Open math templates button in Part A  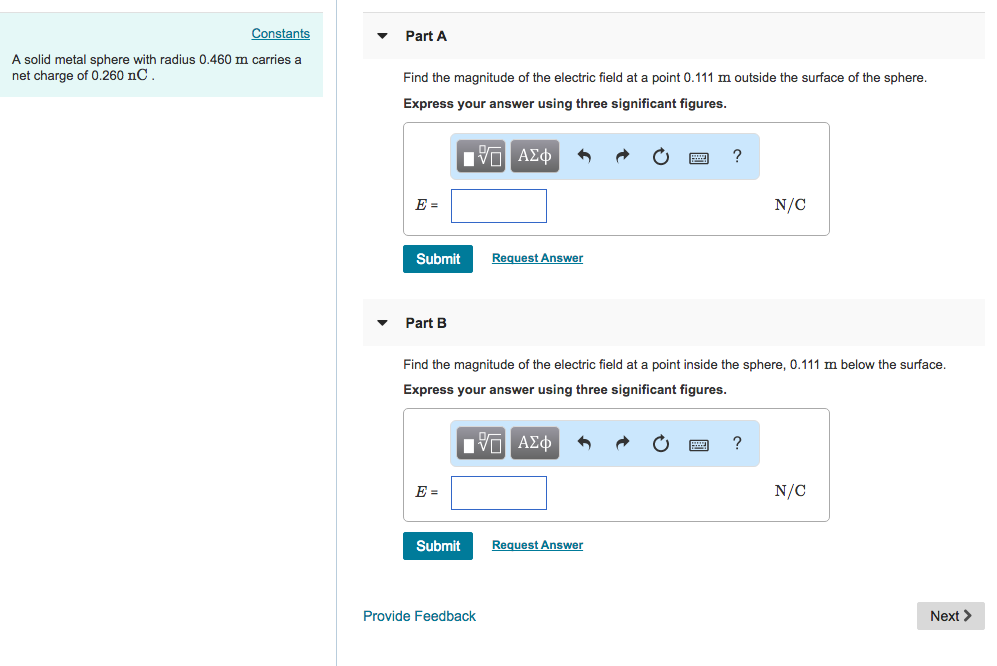pos(482,156)
